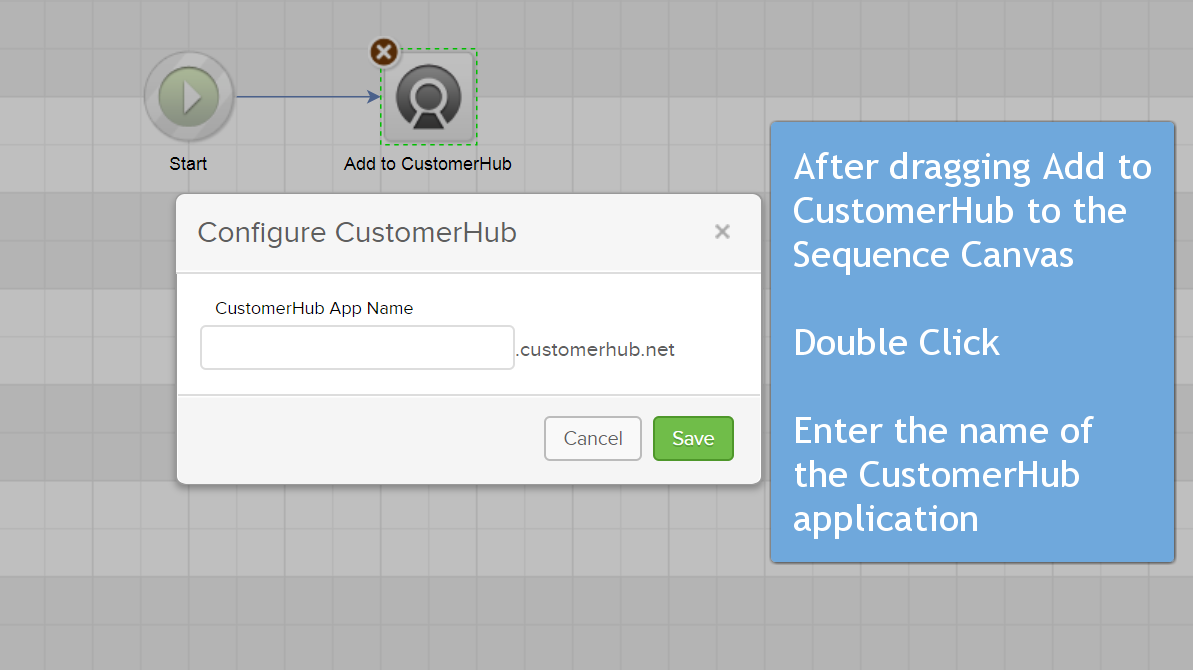Click the 'CustomerHub App Name' label
The height and width of the screenshot is (670, 1193).
pyautogui.click(x=314, y=308)
